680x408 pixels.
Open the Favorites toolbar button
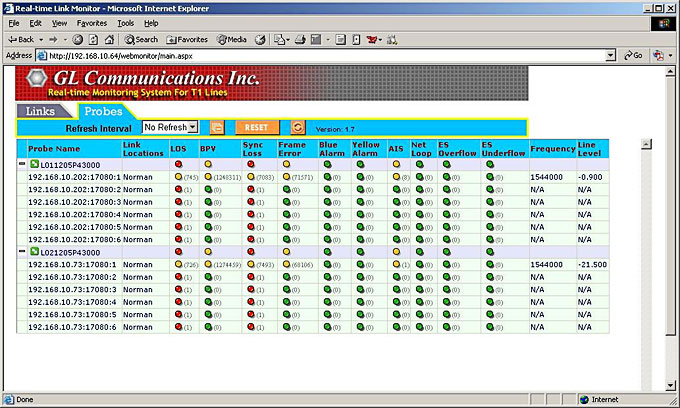187,39
